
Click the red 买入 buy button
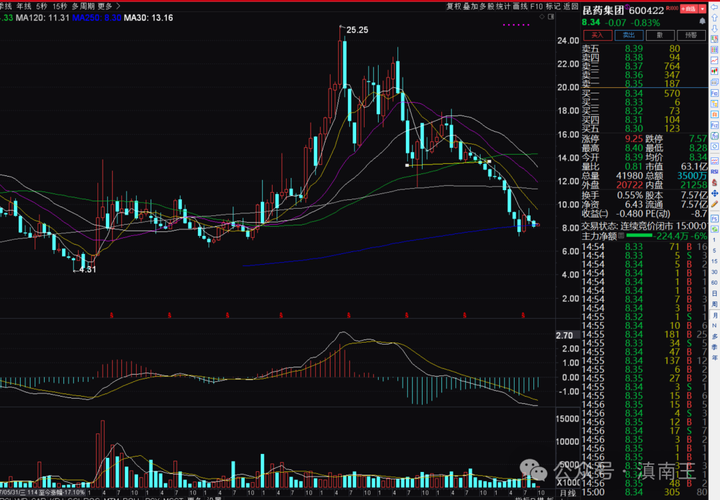(x=597, y=35)
